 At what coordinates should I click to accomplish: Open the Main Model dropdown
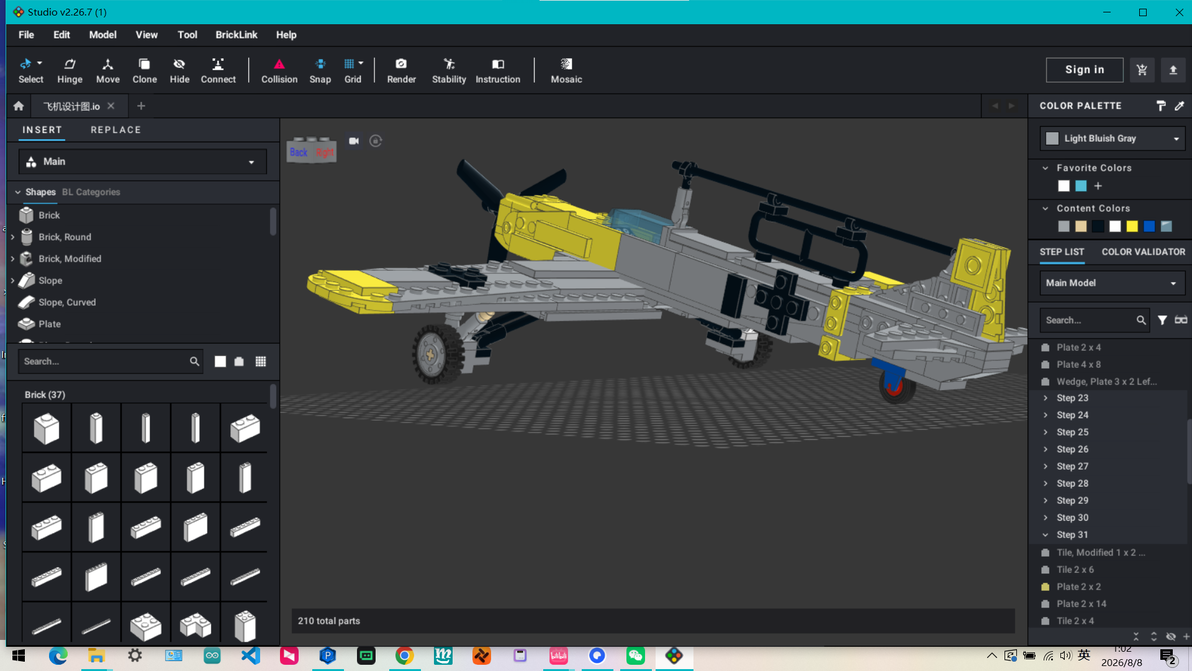click(1112, 283)
